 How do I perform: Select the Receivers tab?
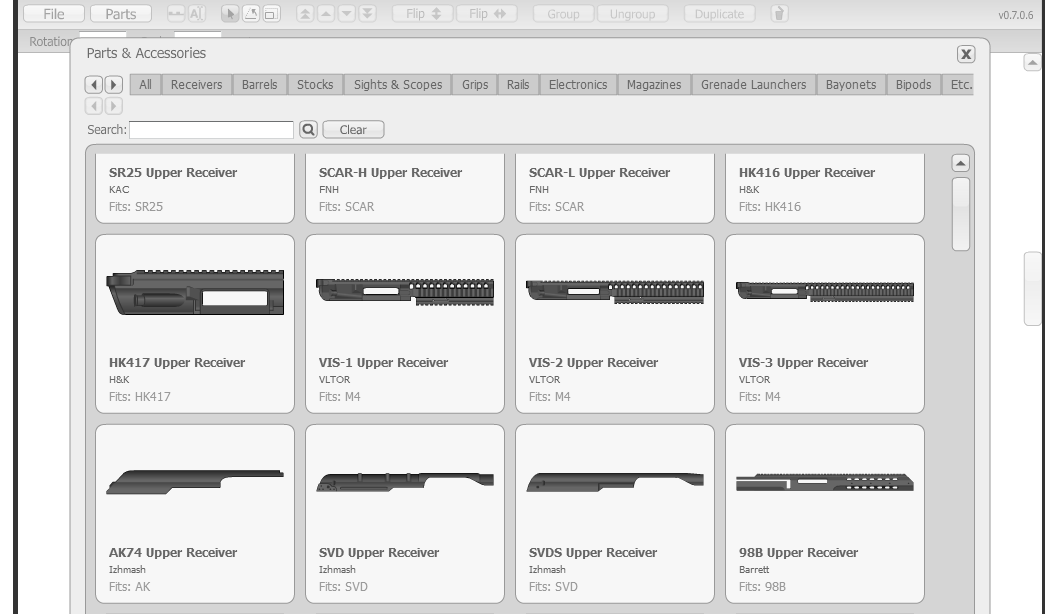pyautogui.click(x=197, y=85)
